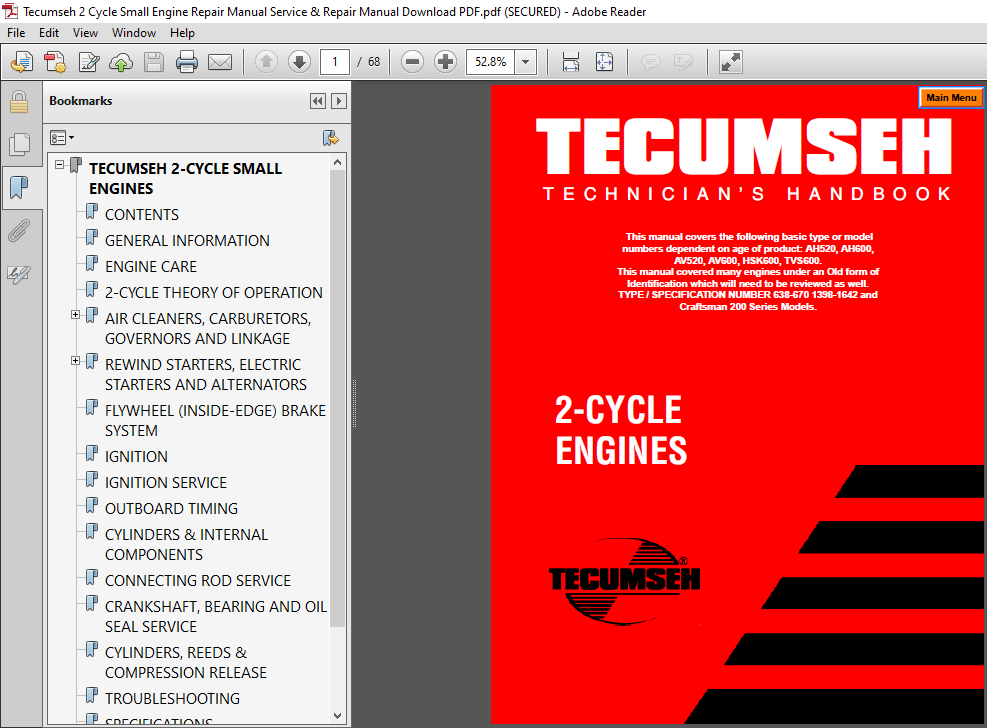Click the Create PDF toolbar icon
The height and width of the screenshot is (728, 987).
tap(22, 62)
